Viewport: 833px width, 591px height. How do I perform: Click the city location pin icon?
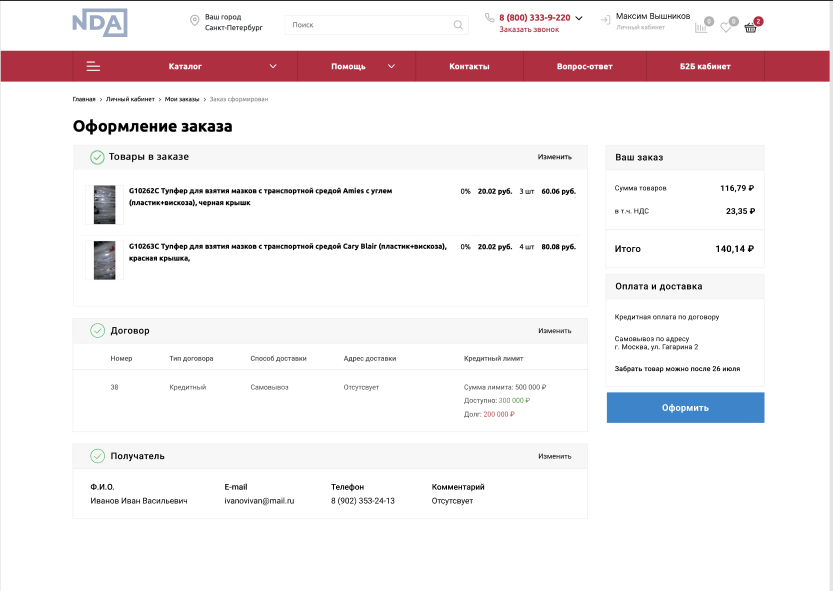[194, 22]
